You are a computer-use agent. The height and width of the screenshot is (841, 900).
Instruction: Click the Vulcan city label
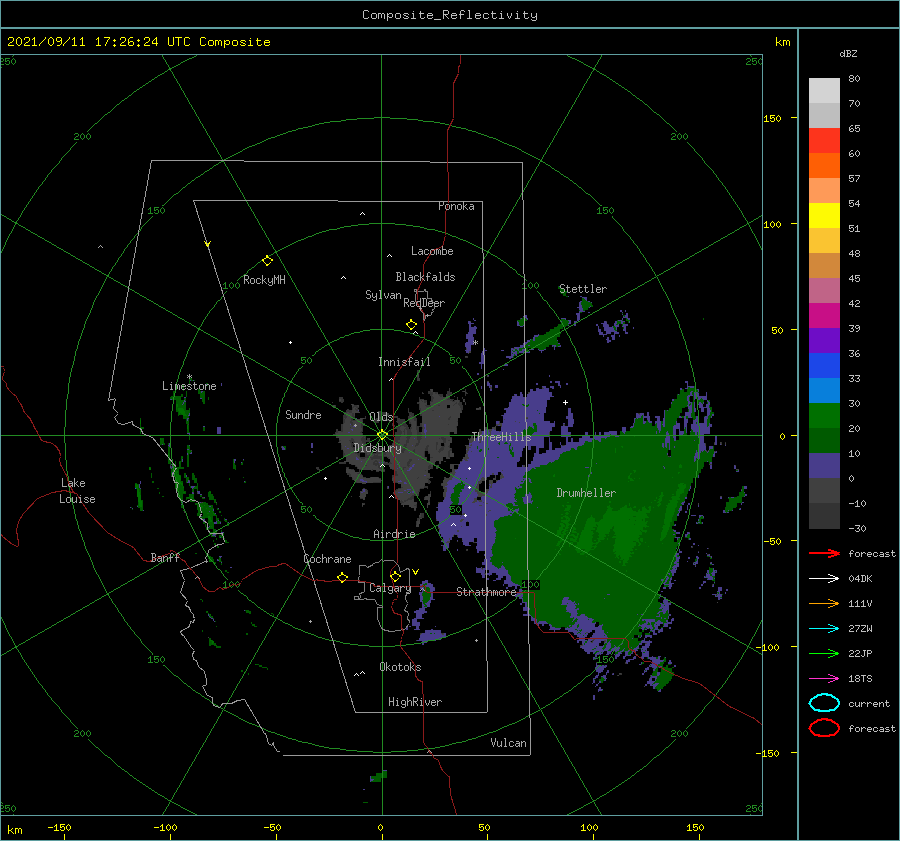(508, 743)
